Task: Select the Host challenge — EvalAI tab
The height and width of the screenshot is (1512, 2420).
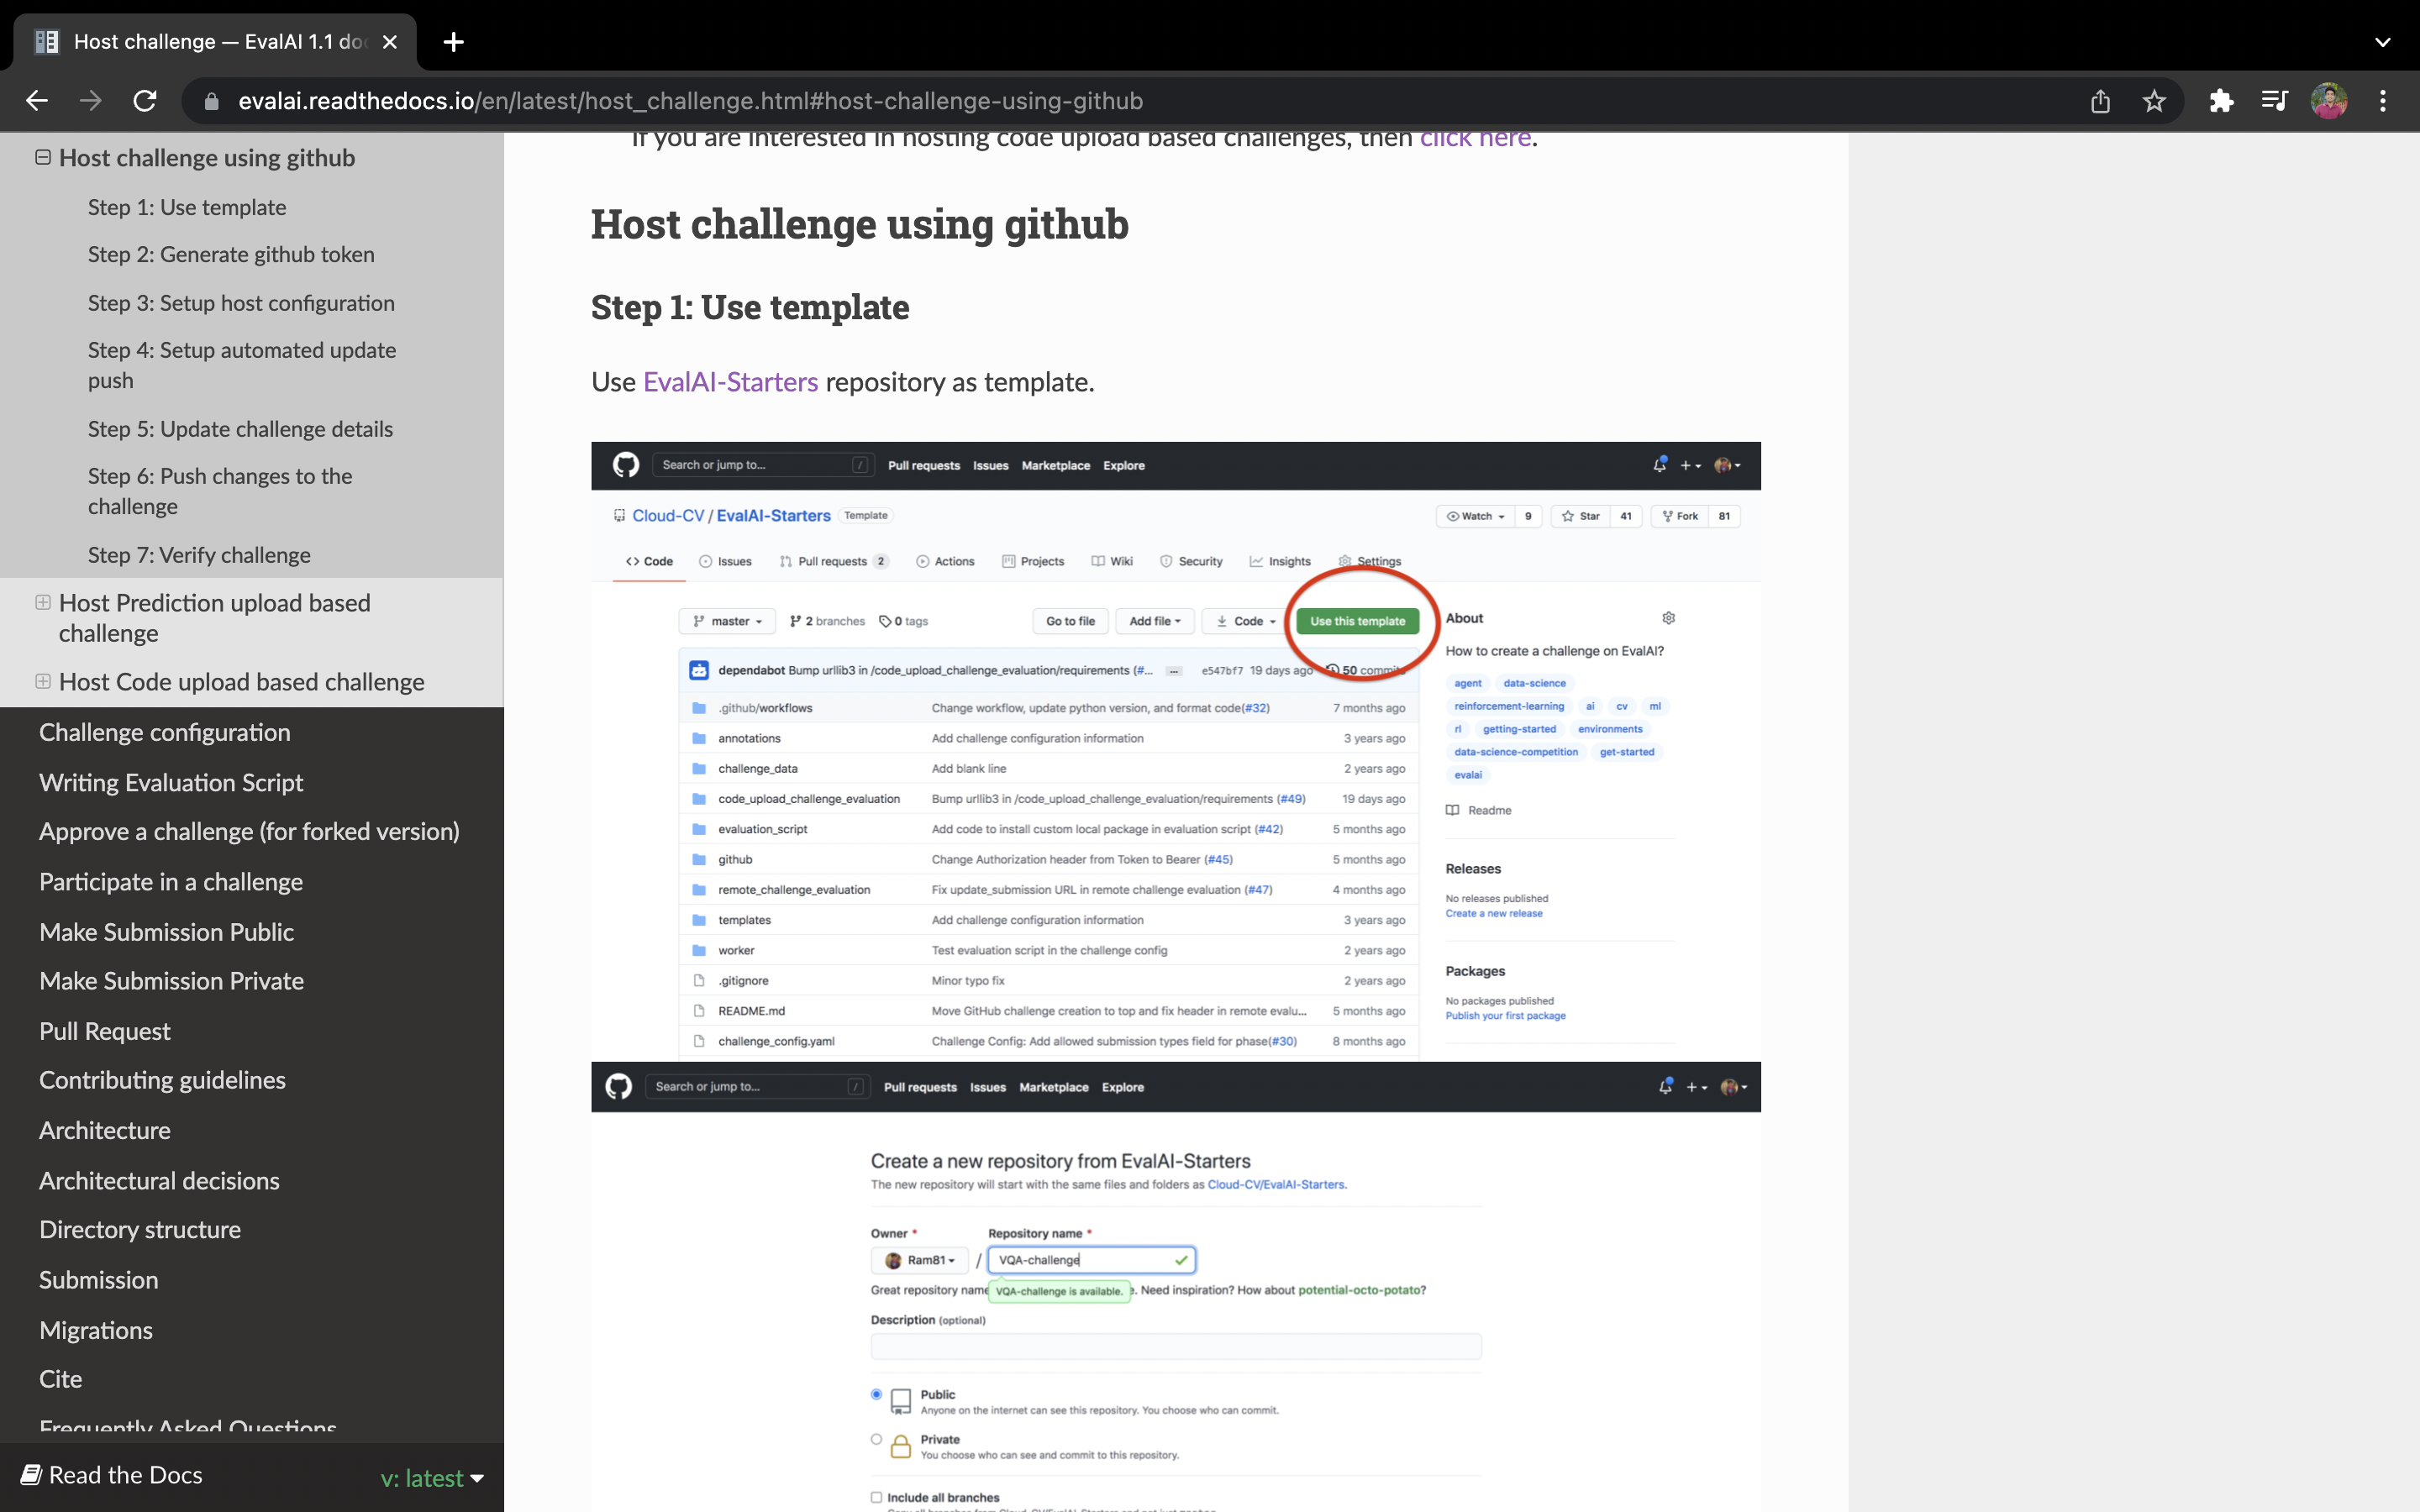Action: [215, 42]
